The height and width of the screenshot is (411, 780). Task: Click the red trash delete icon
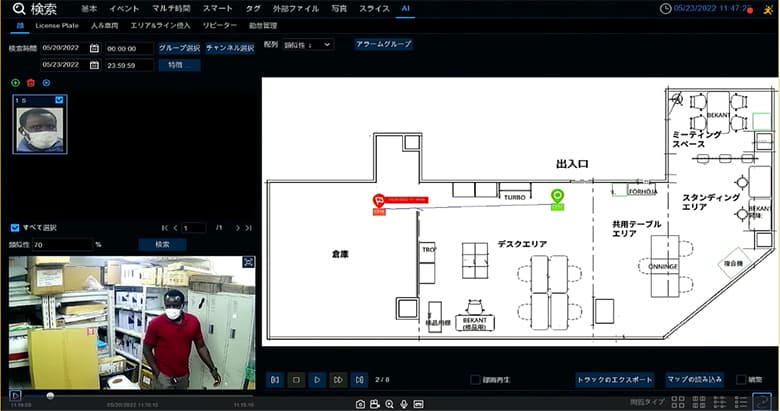[x=31, y=83]
